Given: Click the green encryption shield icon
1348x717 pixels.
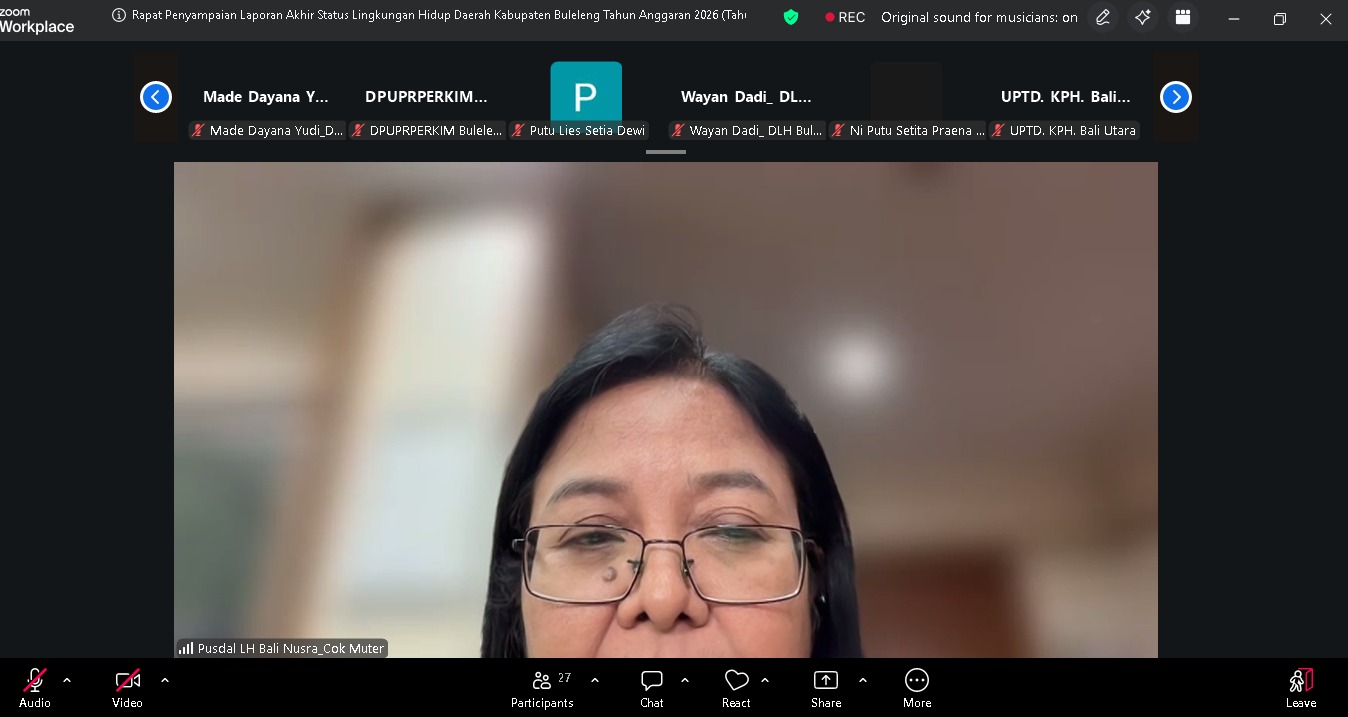Looking at the screenshot, I should coord(791,17).
